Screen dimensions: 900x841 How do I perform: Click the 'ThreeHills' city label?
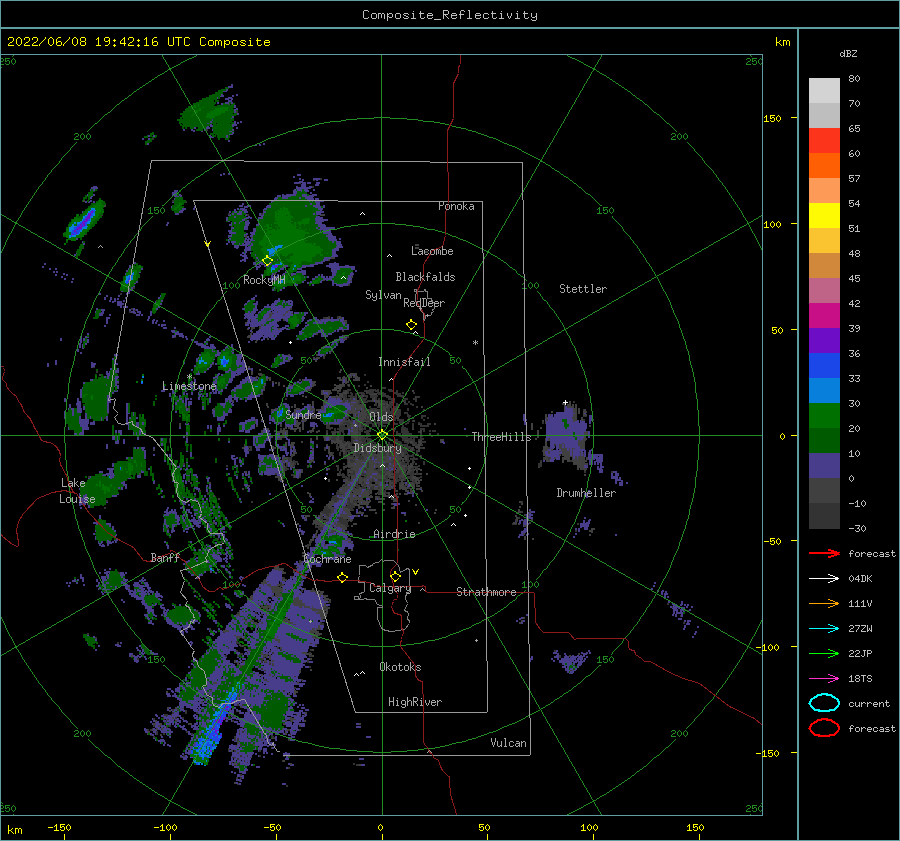tap(502, 437)
